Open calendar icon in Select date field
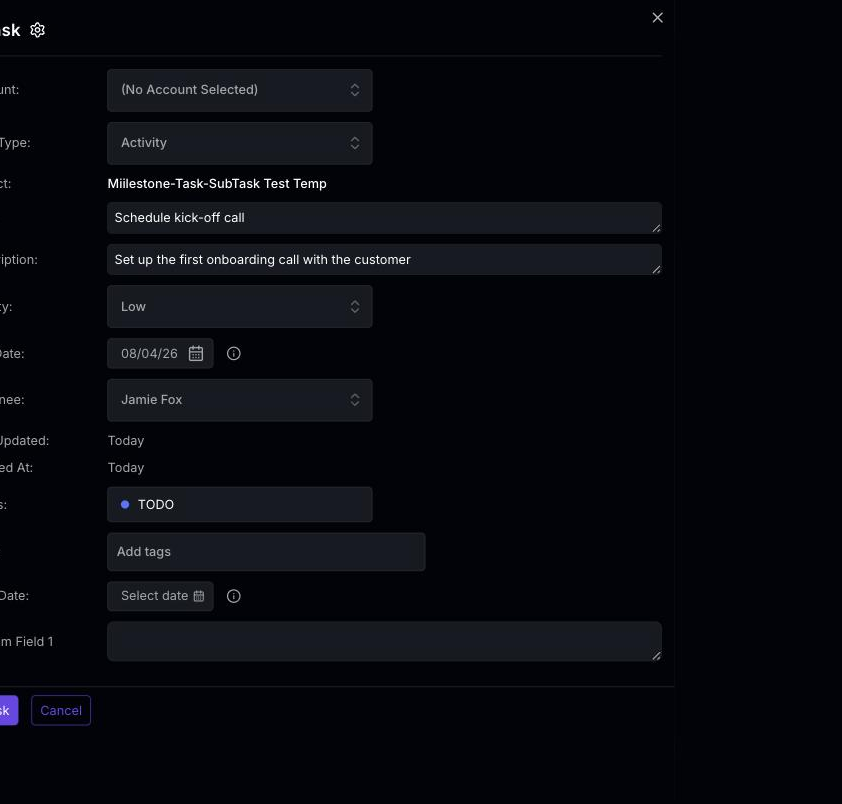842x804 pixels. tap(199, 596)
